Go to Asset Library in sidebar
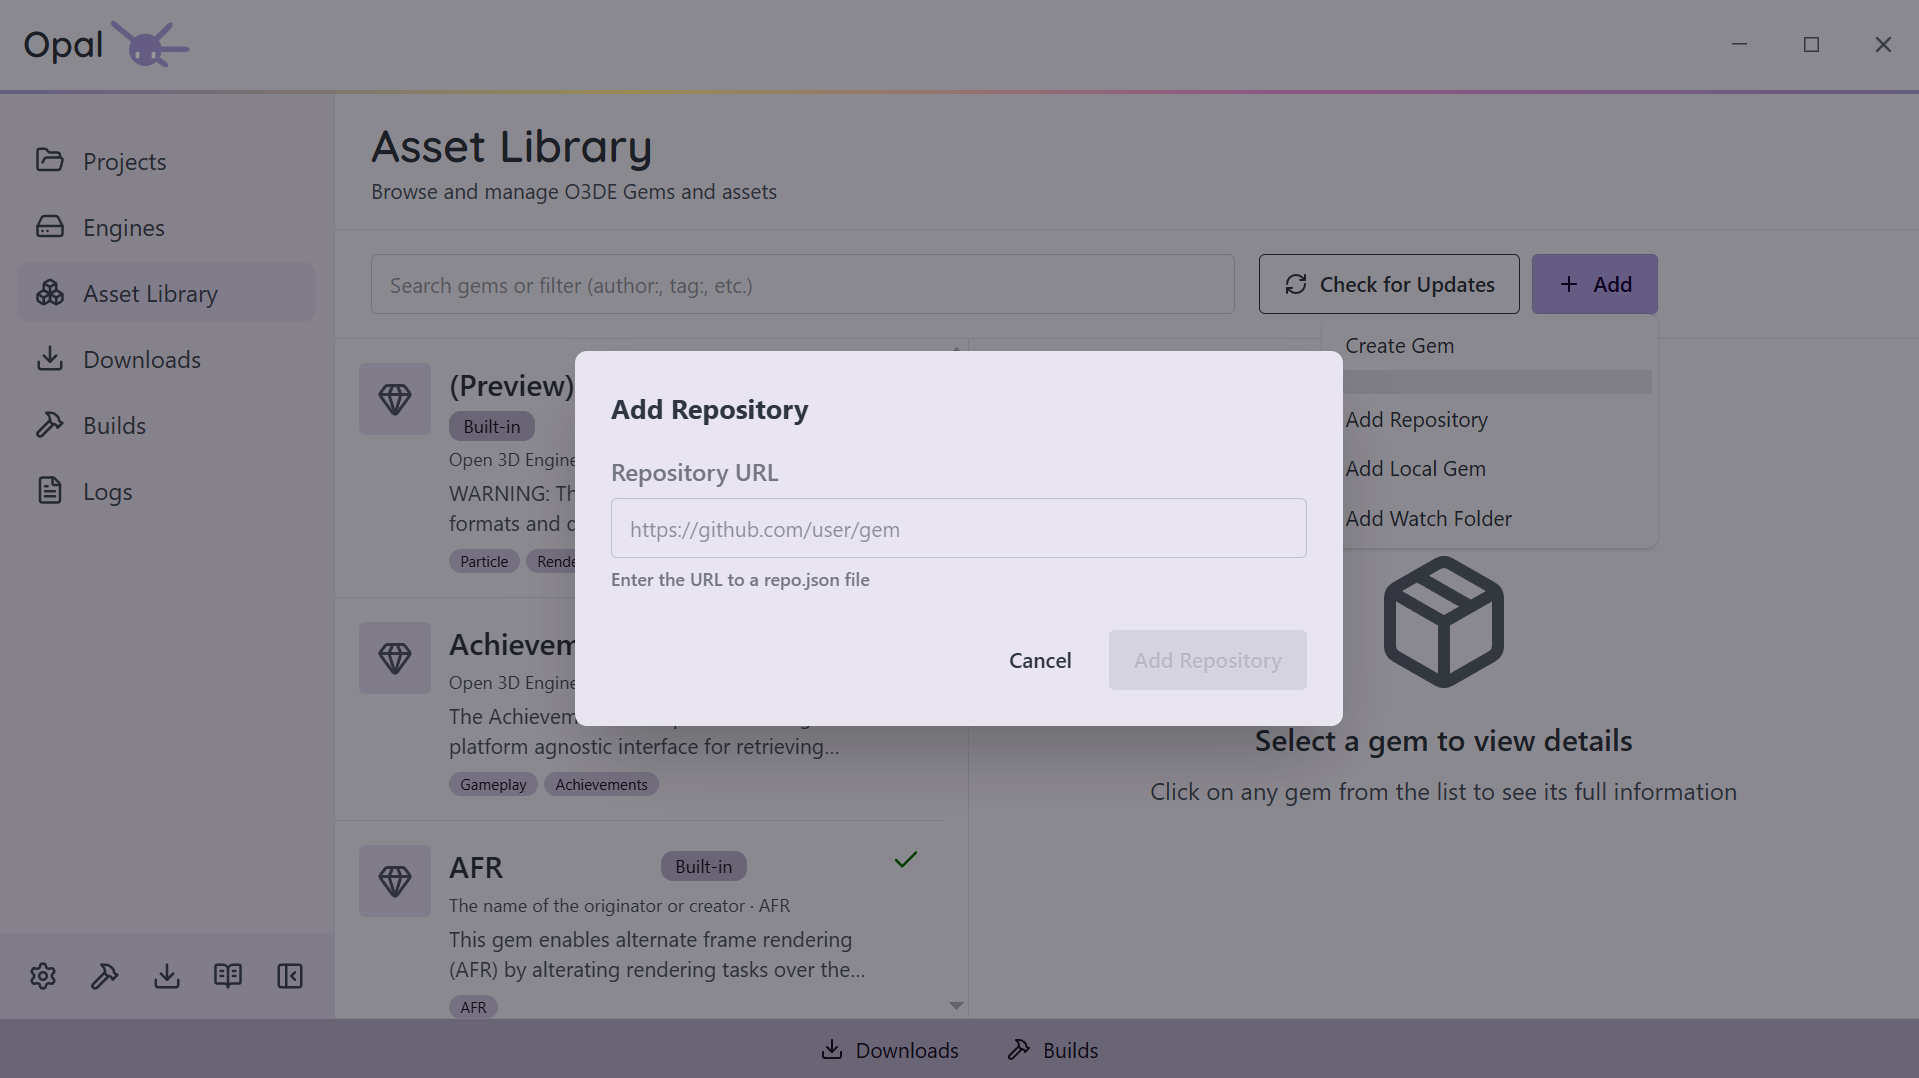Image resolution: width=1919 pixels, height=1078 pixels. click(166, 293)
